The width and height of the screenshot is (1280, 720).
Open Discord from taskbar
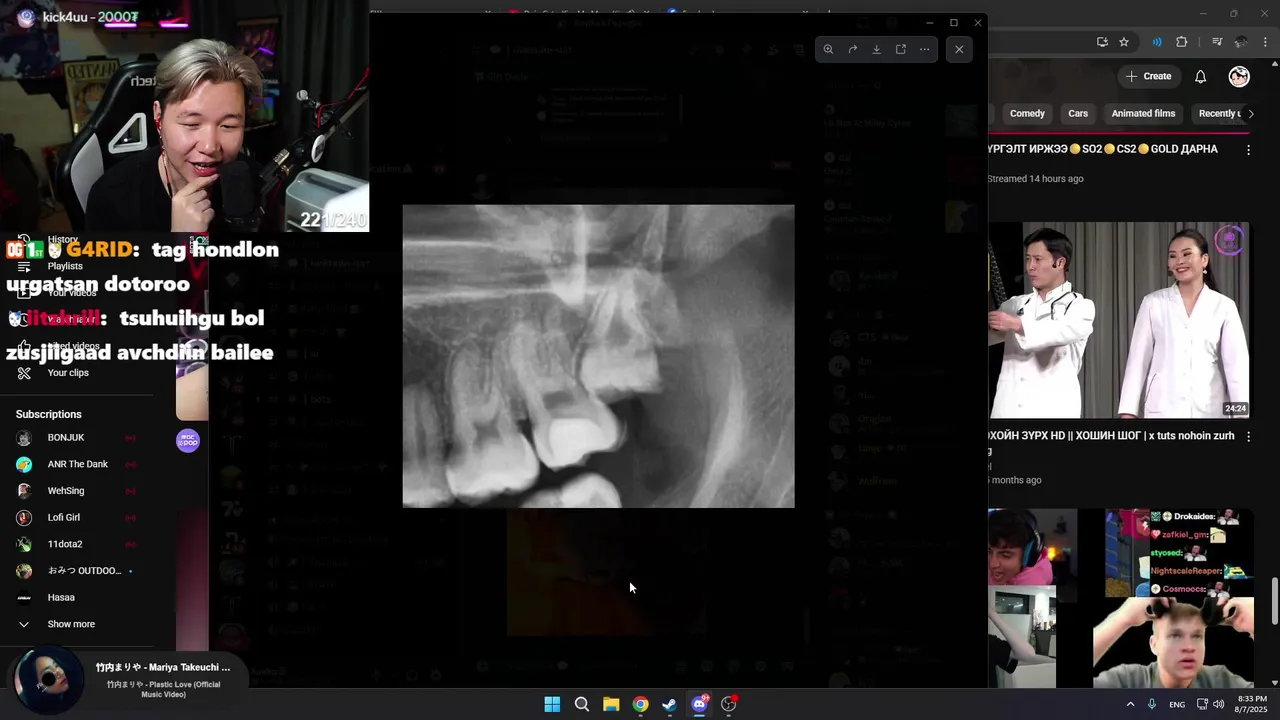(699, 704)
